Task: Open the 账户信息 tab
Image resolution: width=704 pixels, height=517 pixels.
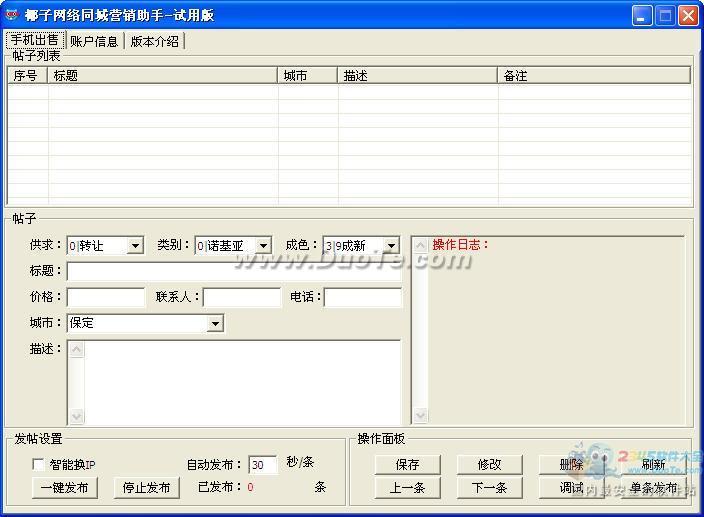Action: 94,41
